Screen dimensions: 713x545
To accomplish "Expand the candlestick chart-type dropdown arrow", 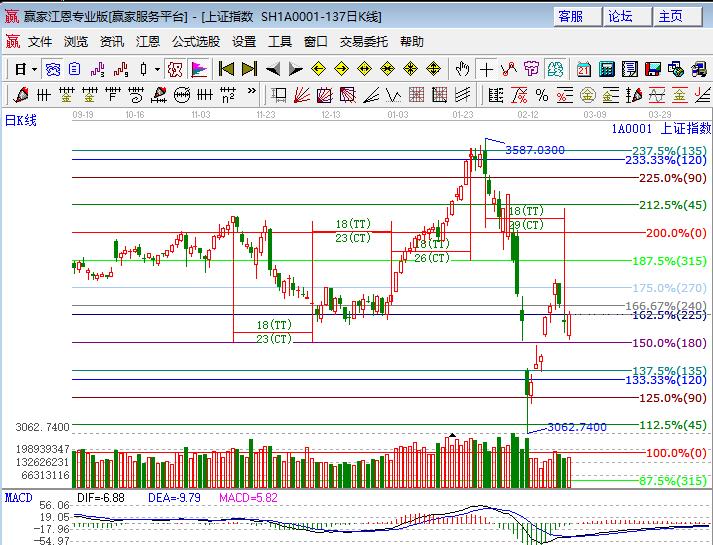I will point(157,69).
